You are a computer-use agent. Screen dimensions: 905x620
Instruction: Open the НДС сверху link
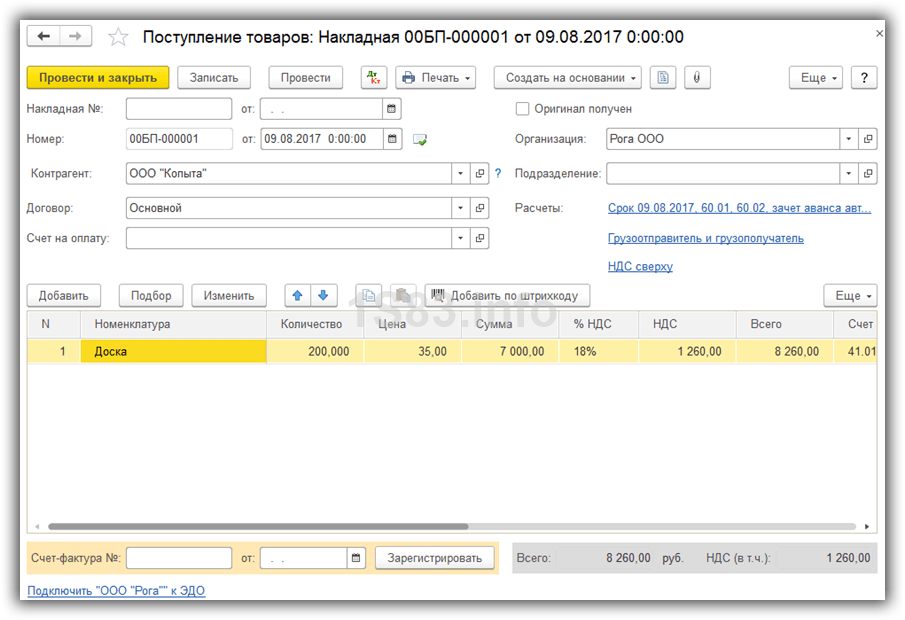[640, 266]
